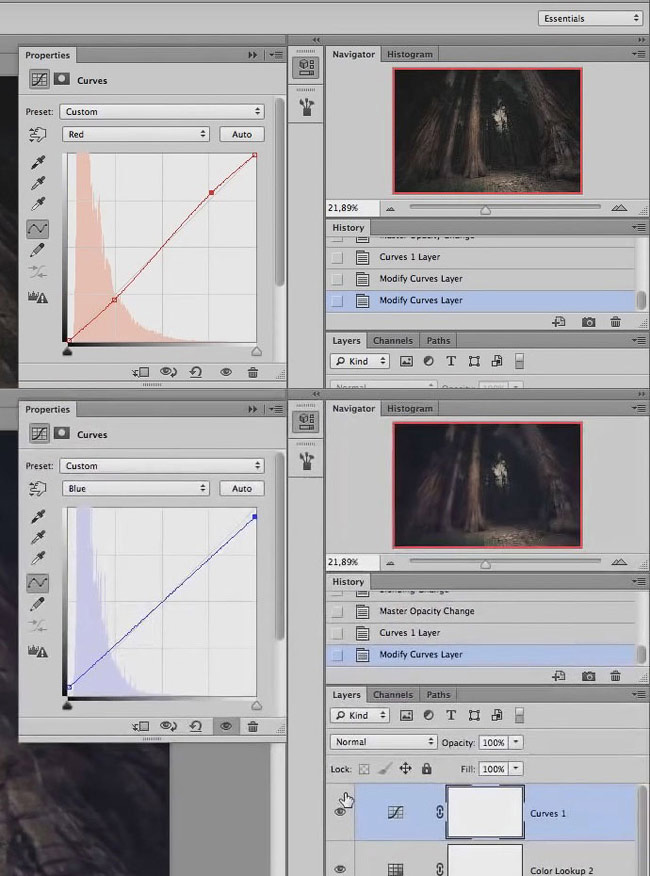Image resolution: width=650 pixels, height=876 pixels.
Task: Tick history brush box beside Master Opacity Change
Action: [x=336, y=611]
